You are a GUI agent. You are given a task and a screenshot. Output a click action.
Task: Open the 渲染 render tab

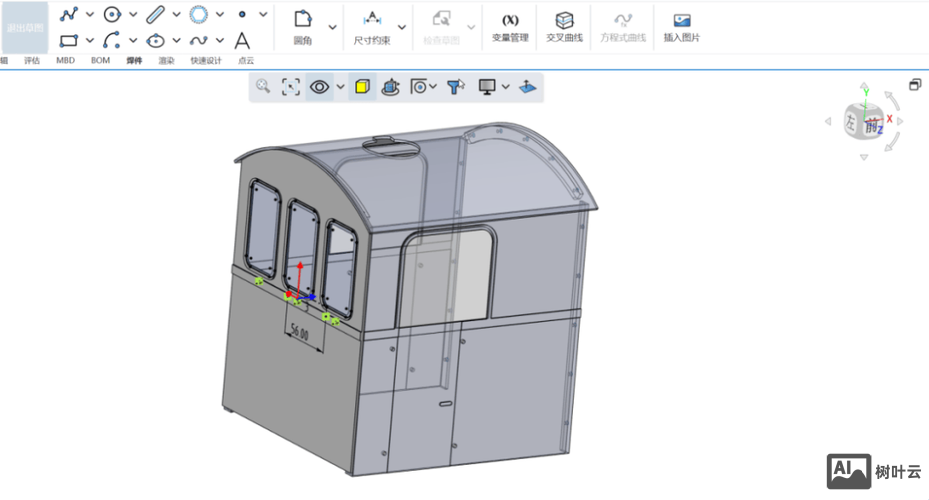tap(166, 61)
